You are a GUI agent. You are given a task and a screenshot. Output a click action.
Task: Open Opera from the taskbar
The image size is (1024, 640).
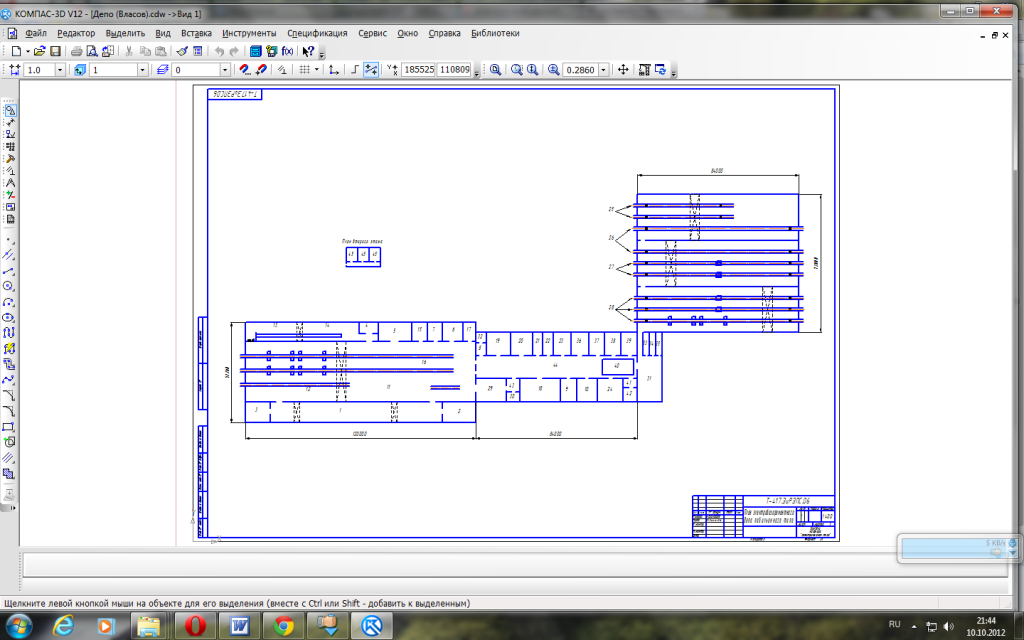[x=195, y=626]
